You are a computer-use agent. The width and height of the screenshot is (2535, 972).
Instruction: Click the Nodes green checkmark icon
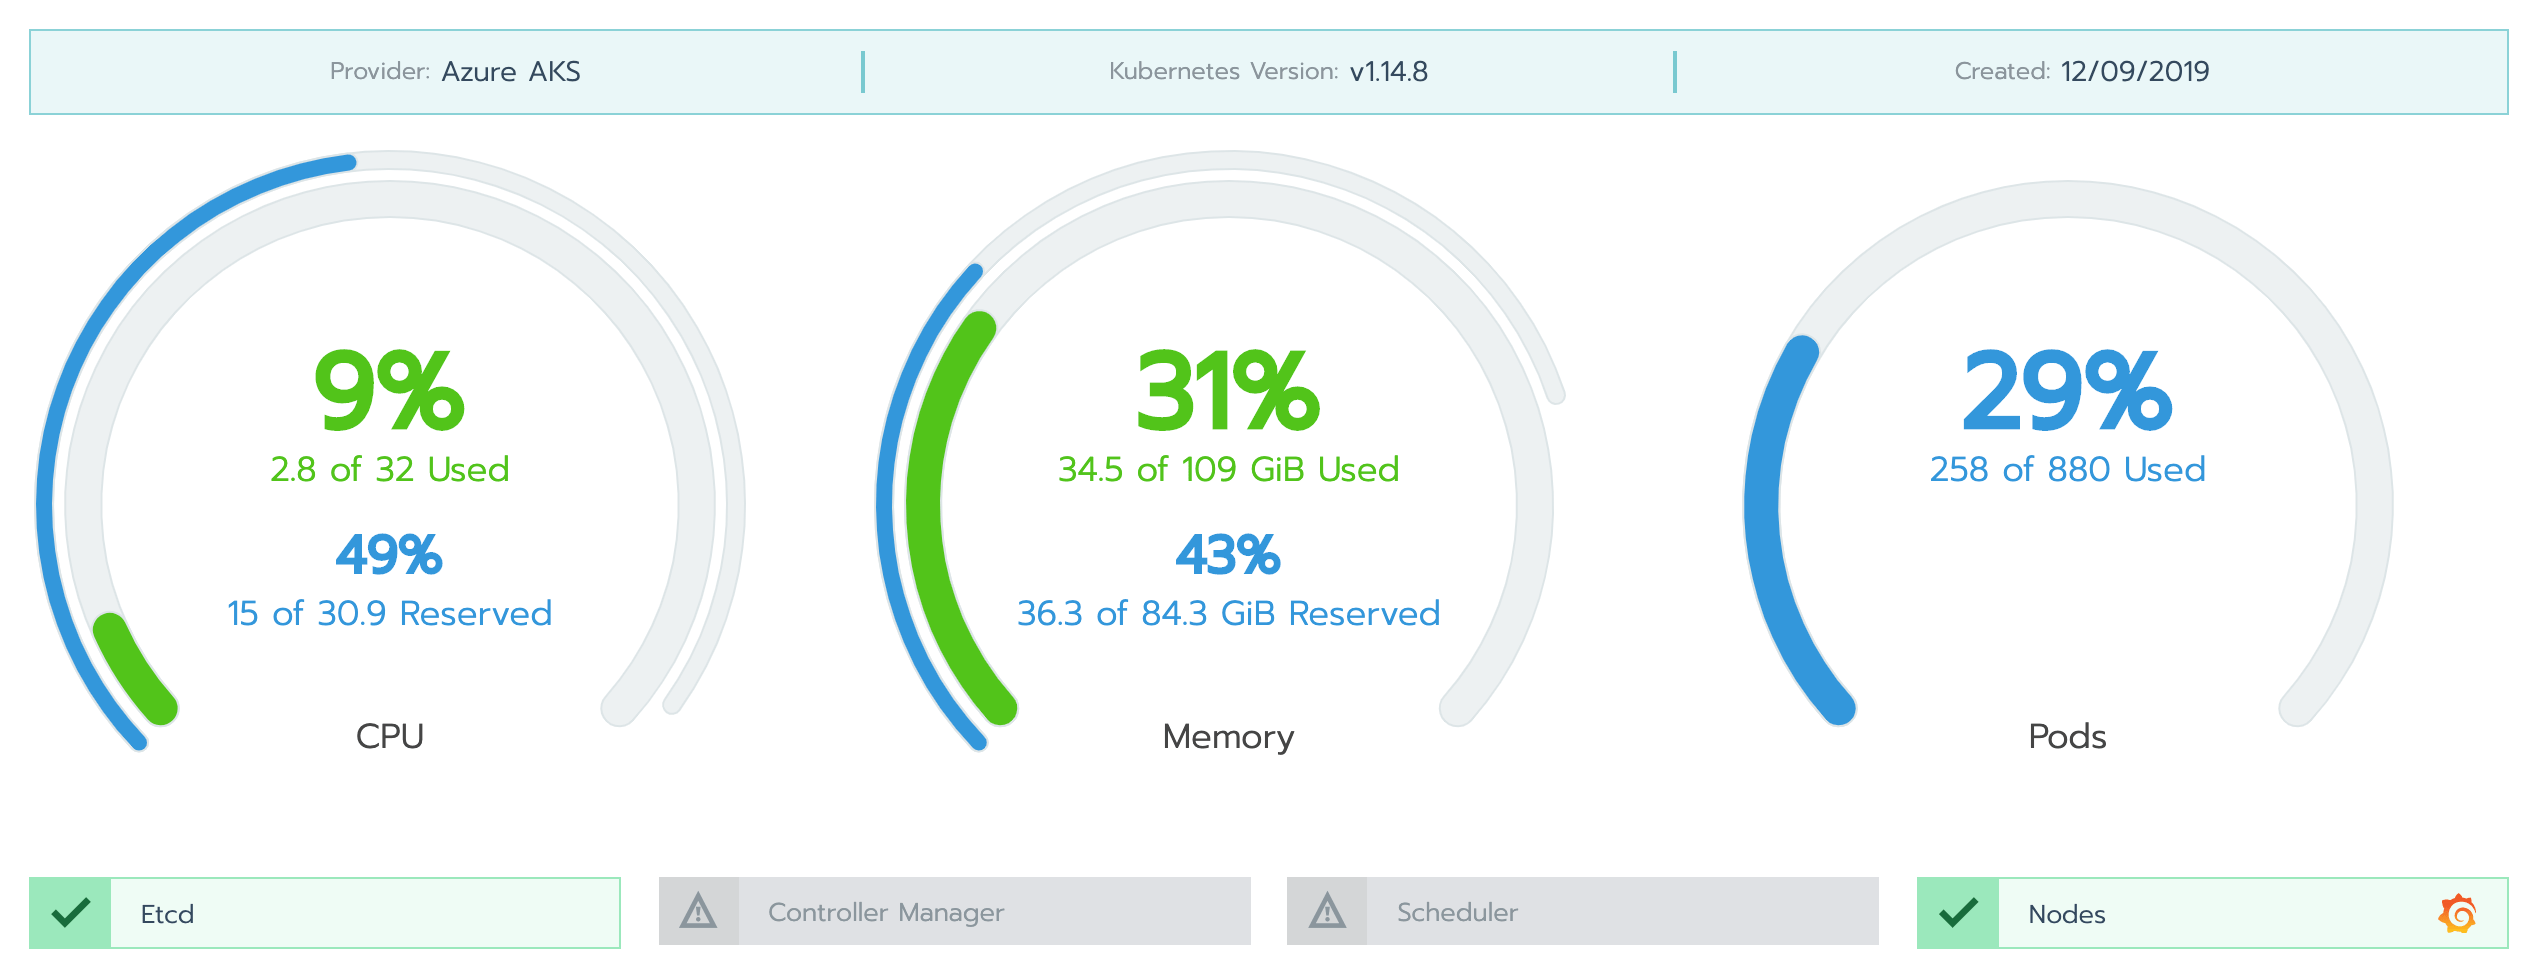tap(1958, 913)
